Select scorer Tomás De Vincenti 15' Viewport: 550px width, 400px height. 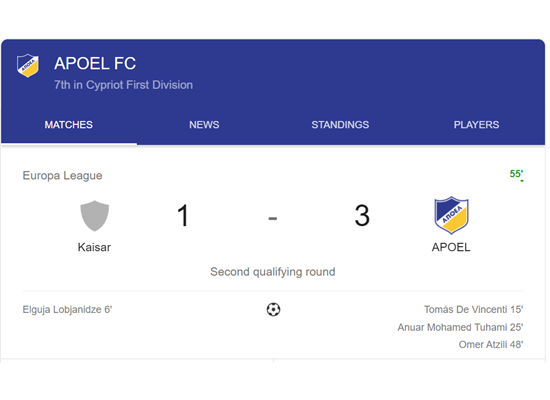click(474, 309)
